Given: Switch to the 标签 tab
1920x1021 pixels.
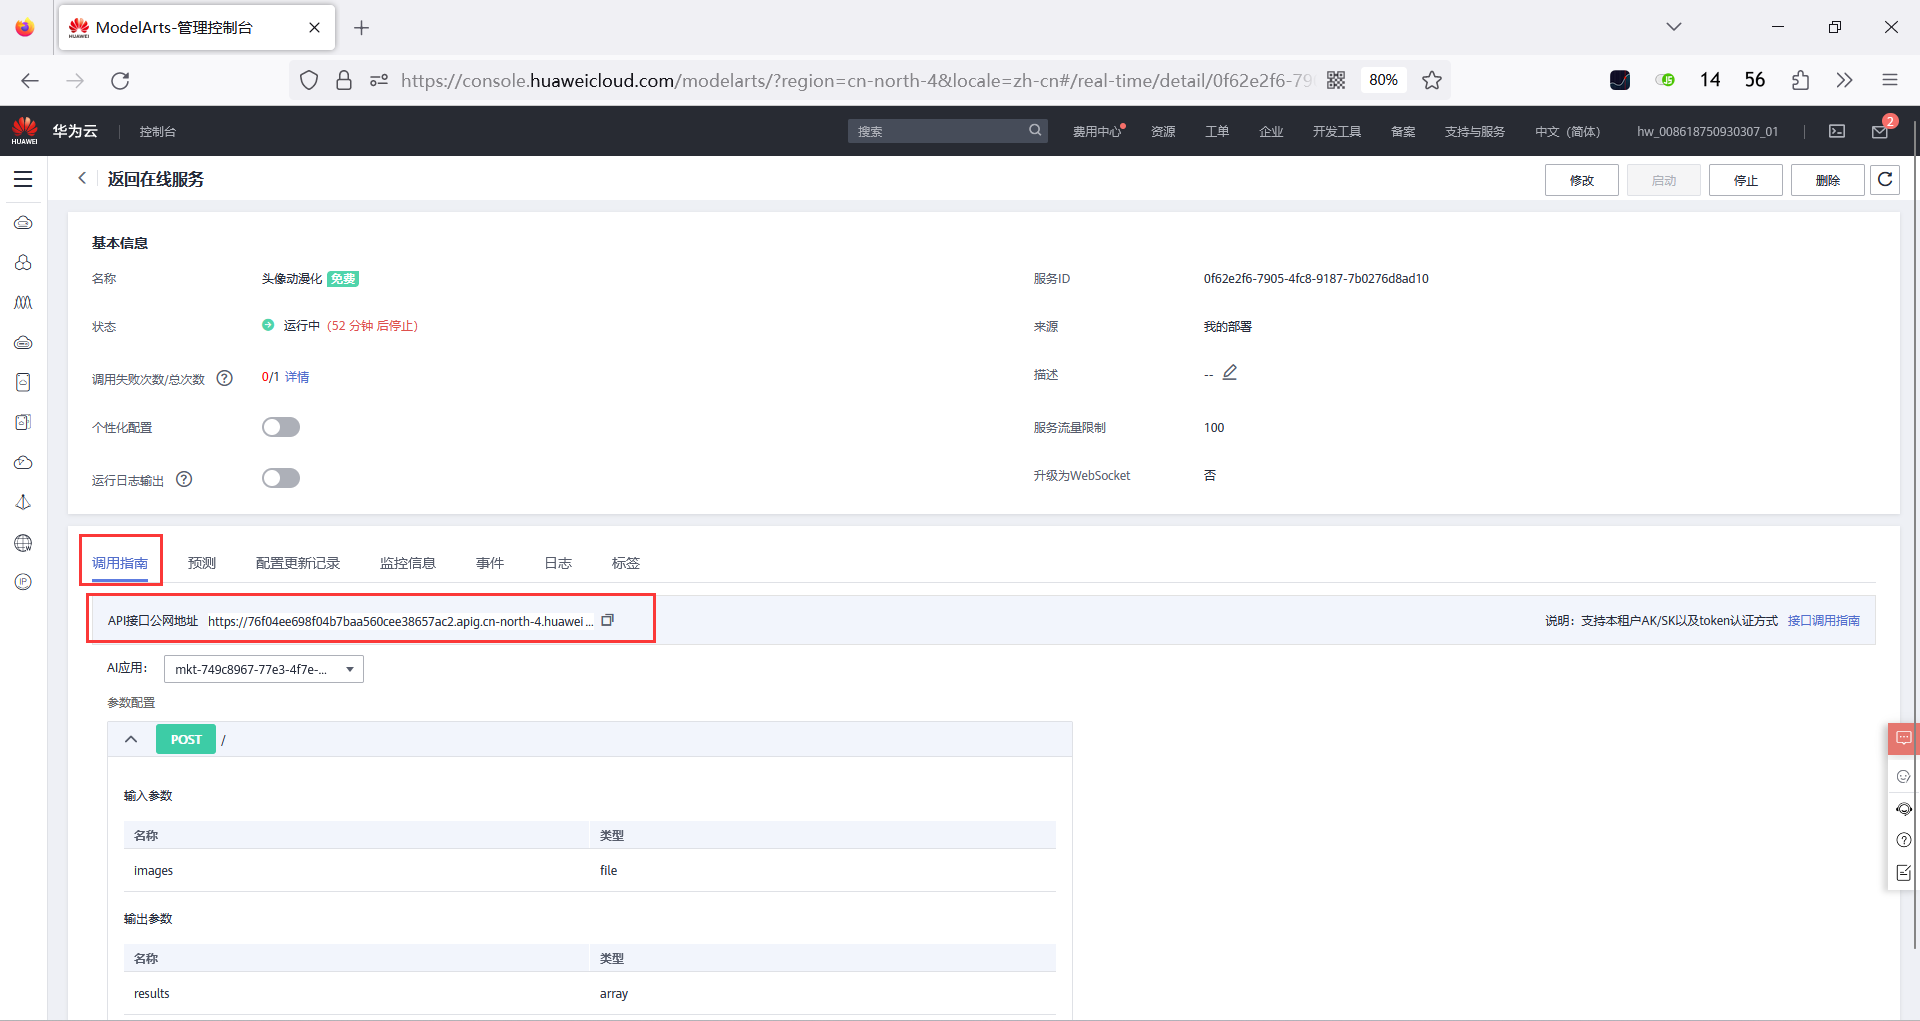Looking at the screenshot, I should pos(626,563).
